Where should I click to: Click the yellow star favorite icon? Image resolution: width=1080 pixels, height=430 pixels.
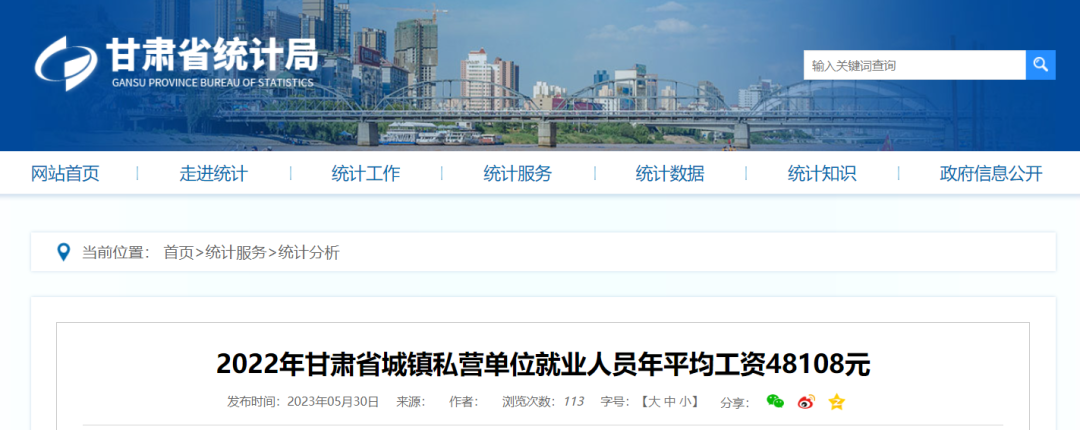(x=836, y=402)
